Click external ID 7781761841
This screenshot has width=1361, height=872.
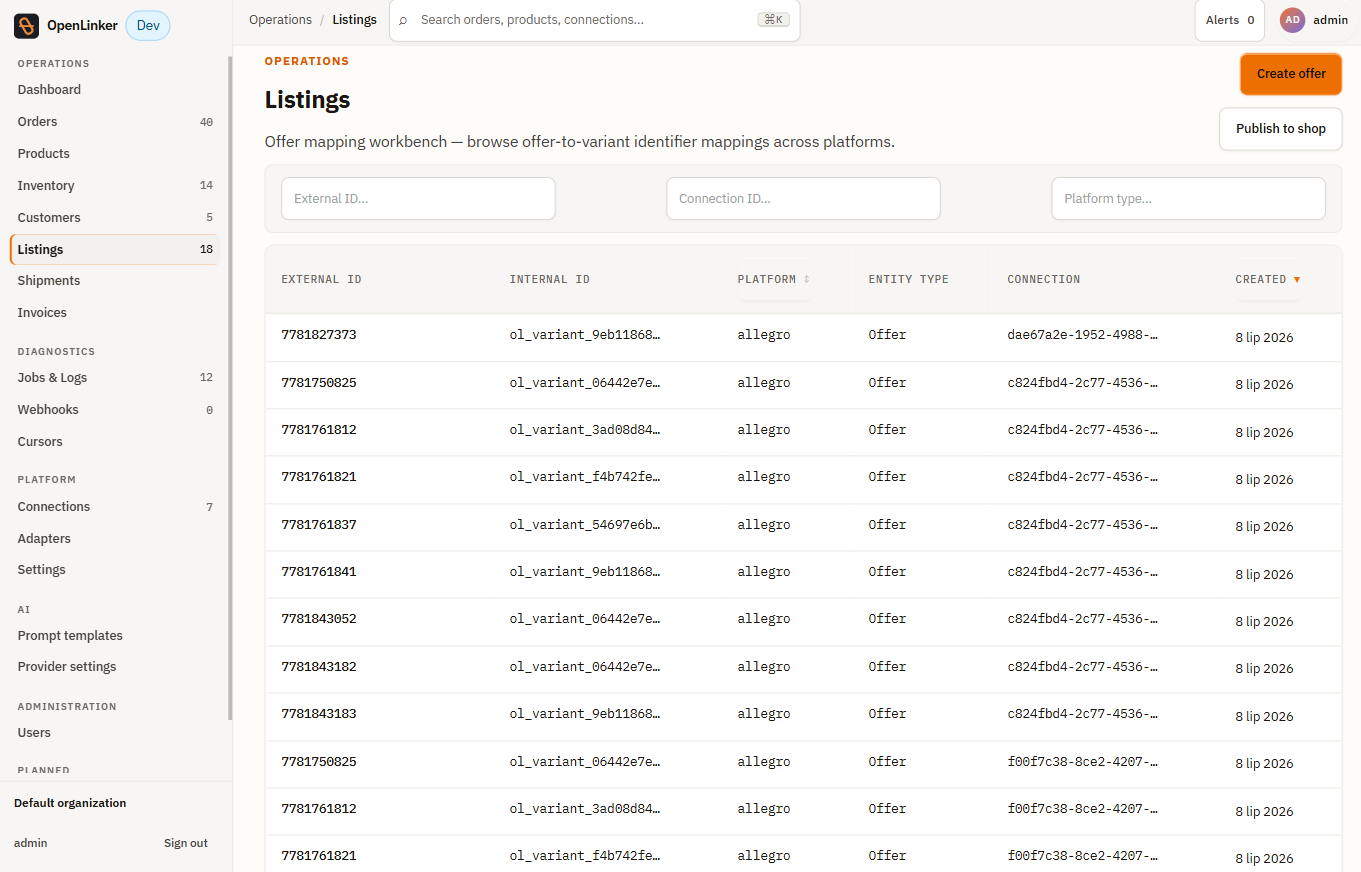(318, 572)
